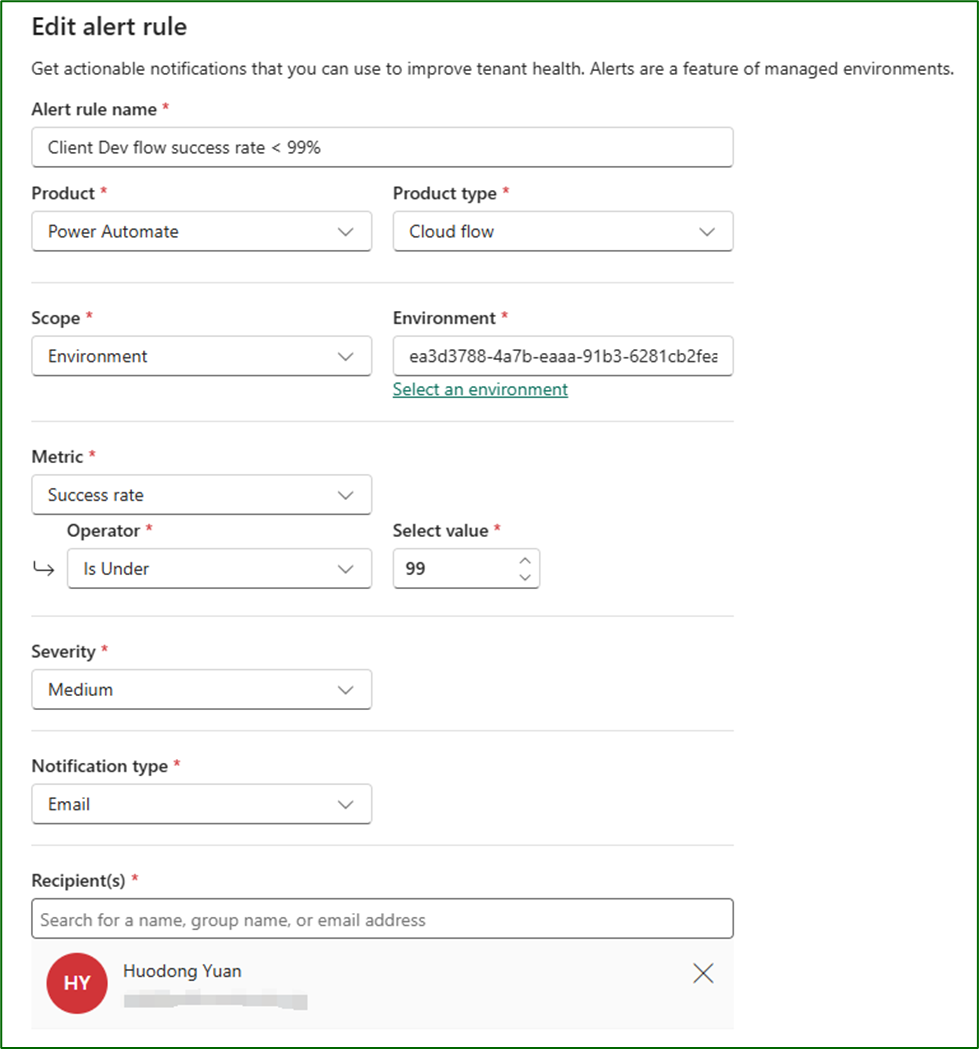Open the Scope dropdown set to Environment

pos(201,356)
